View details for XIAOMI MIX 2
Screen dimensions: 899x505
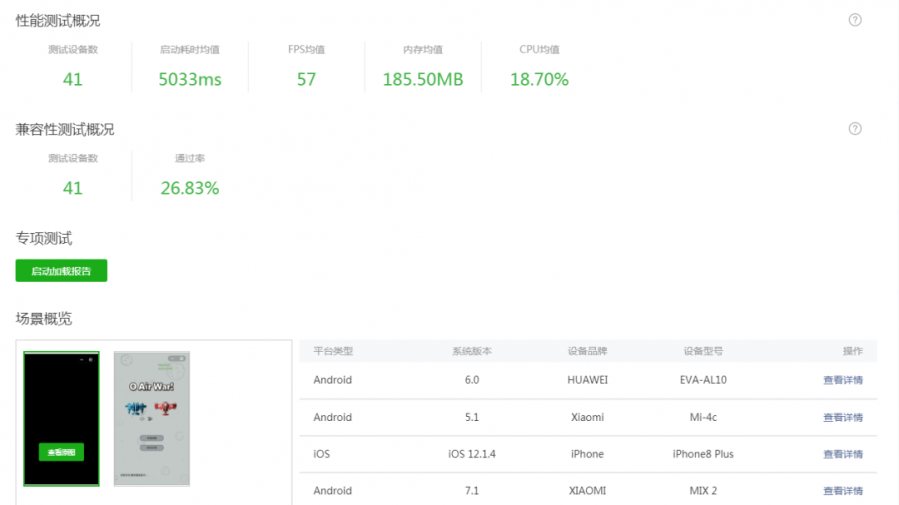(843, 491)
